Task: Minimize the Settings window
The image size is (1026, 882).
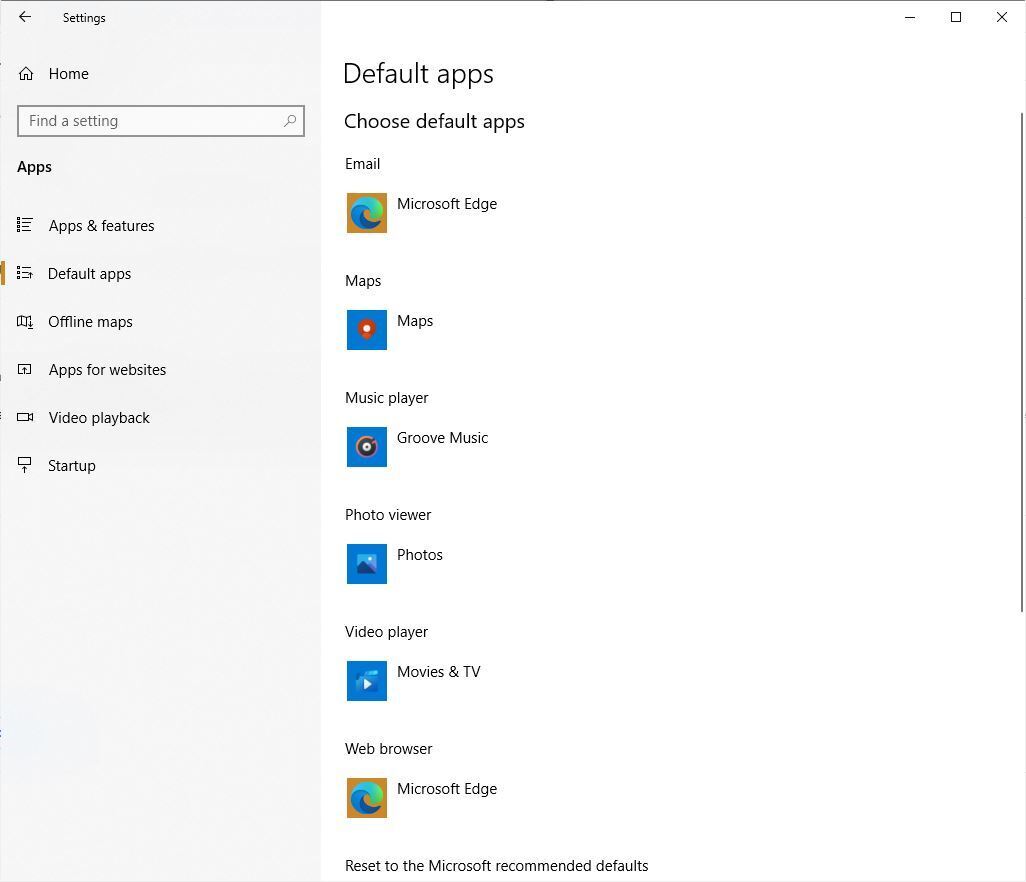Action: (910, 17)
